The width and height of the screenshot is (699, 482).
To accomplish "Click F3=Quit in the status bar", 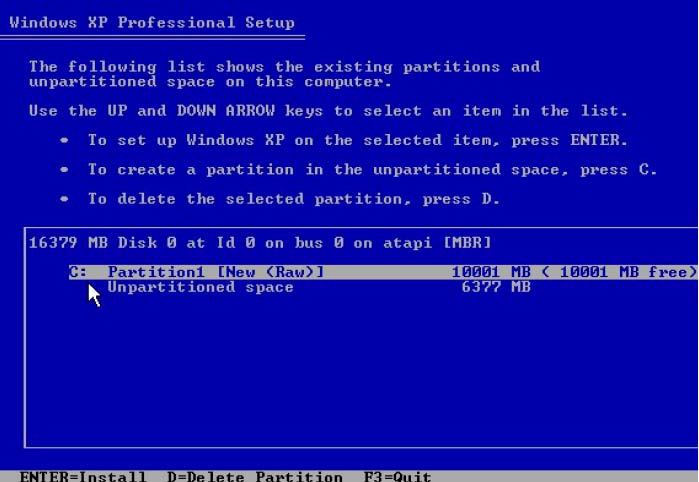I will [x=398, y=477].
